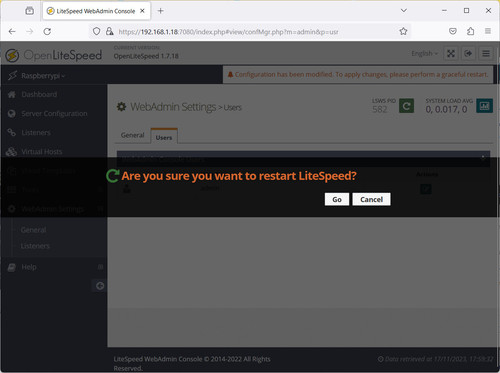Click the shield tracking protection icon
The height and width of the screenshot is (373, 500).
point(96,31)
